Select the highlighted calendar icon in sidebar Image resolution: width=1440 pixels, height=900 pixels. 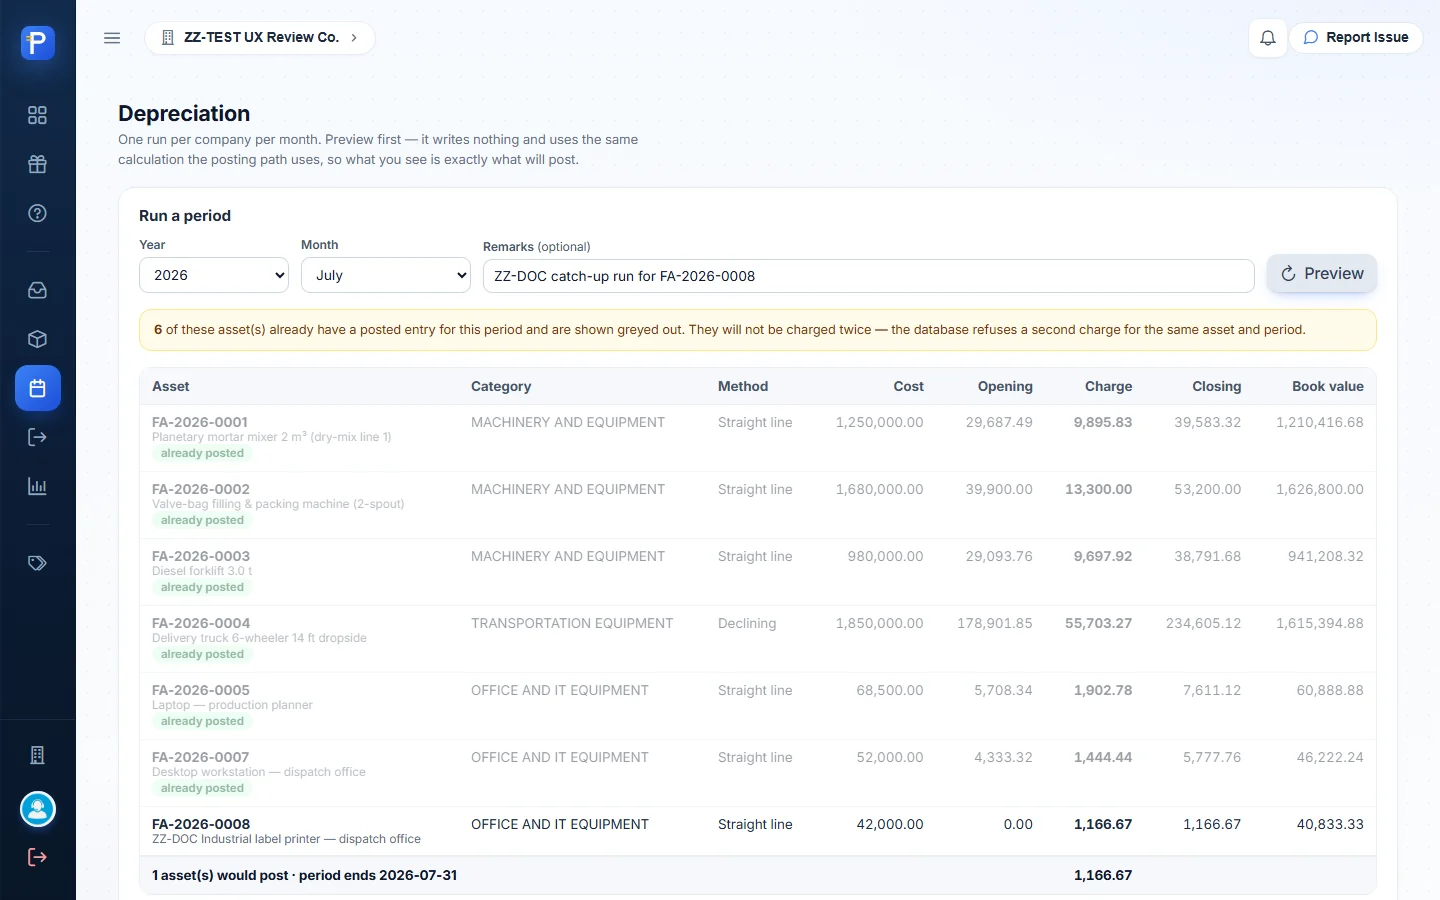click(38, 388)
